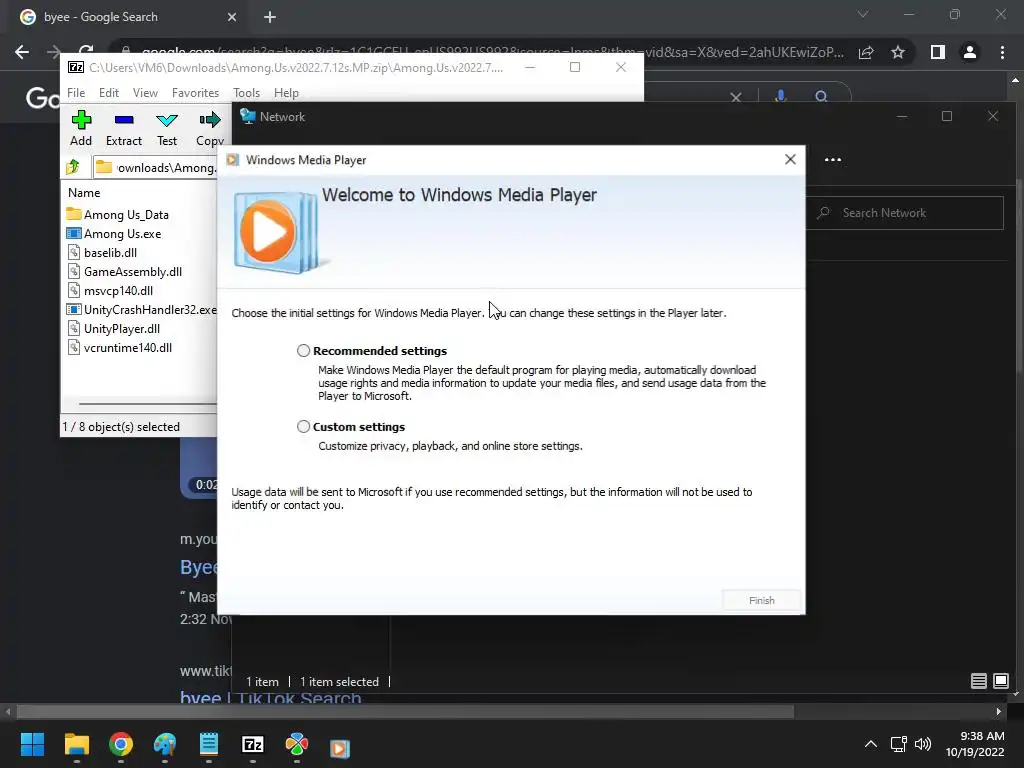The width and height of the screenshot is (1024, 768).
Task: Open the Notepad app from the taskbar
Action: 209,744
